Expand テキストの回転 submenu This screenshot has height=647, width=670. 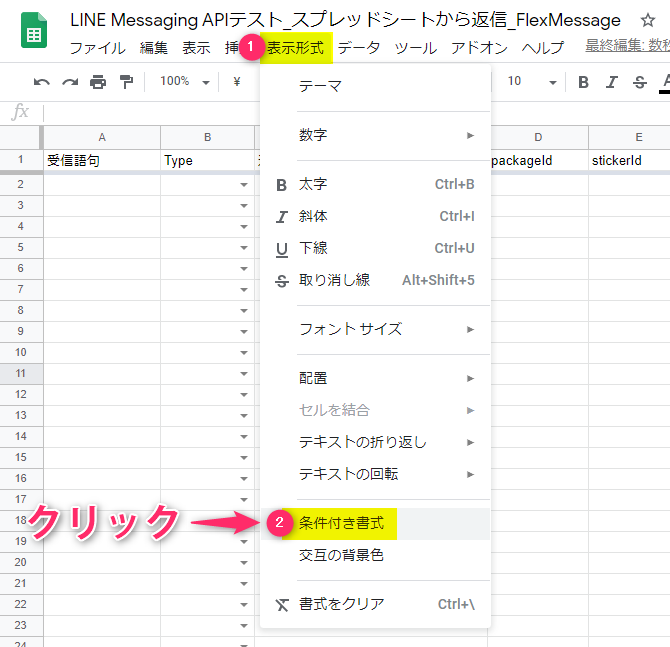tap(375, 474)
